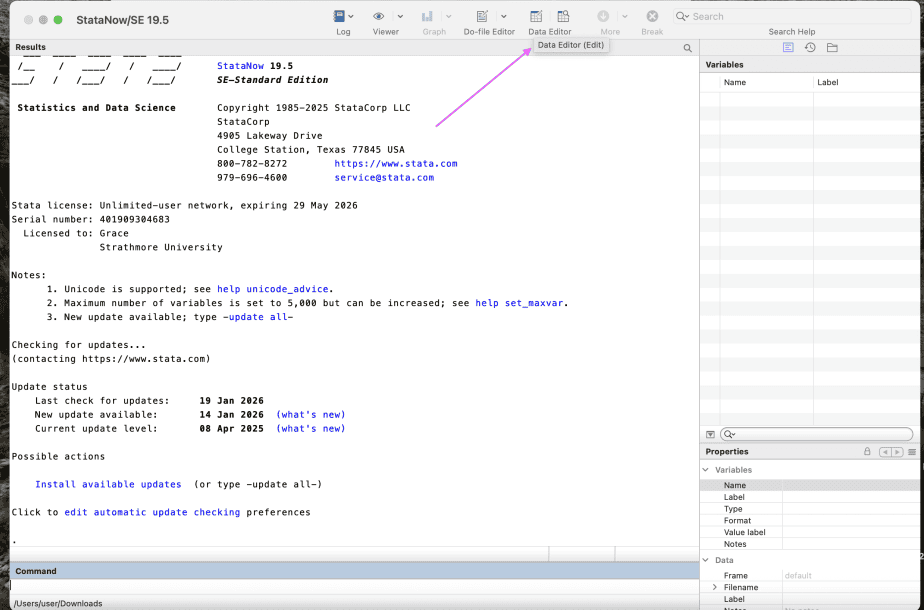
Task: Toggle the variables filter button
Action: coord(710,434)
